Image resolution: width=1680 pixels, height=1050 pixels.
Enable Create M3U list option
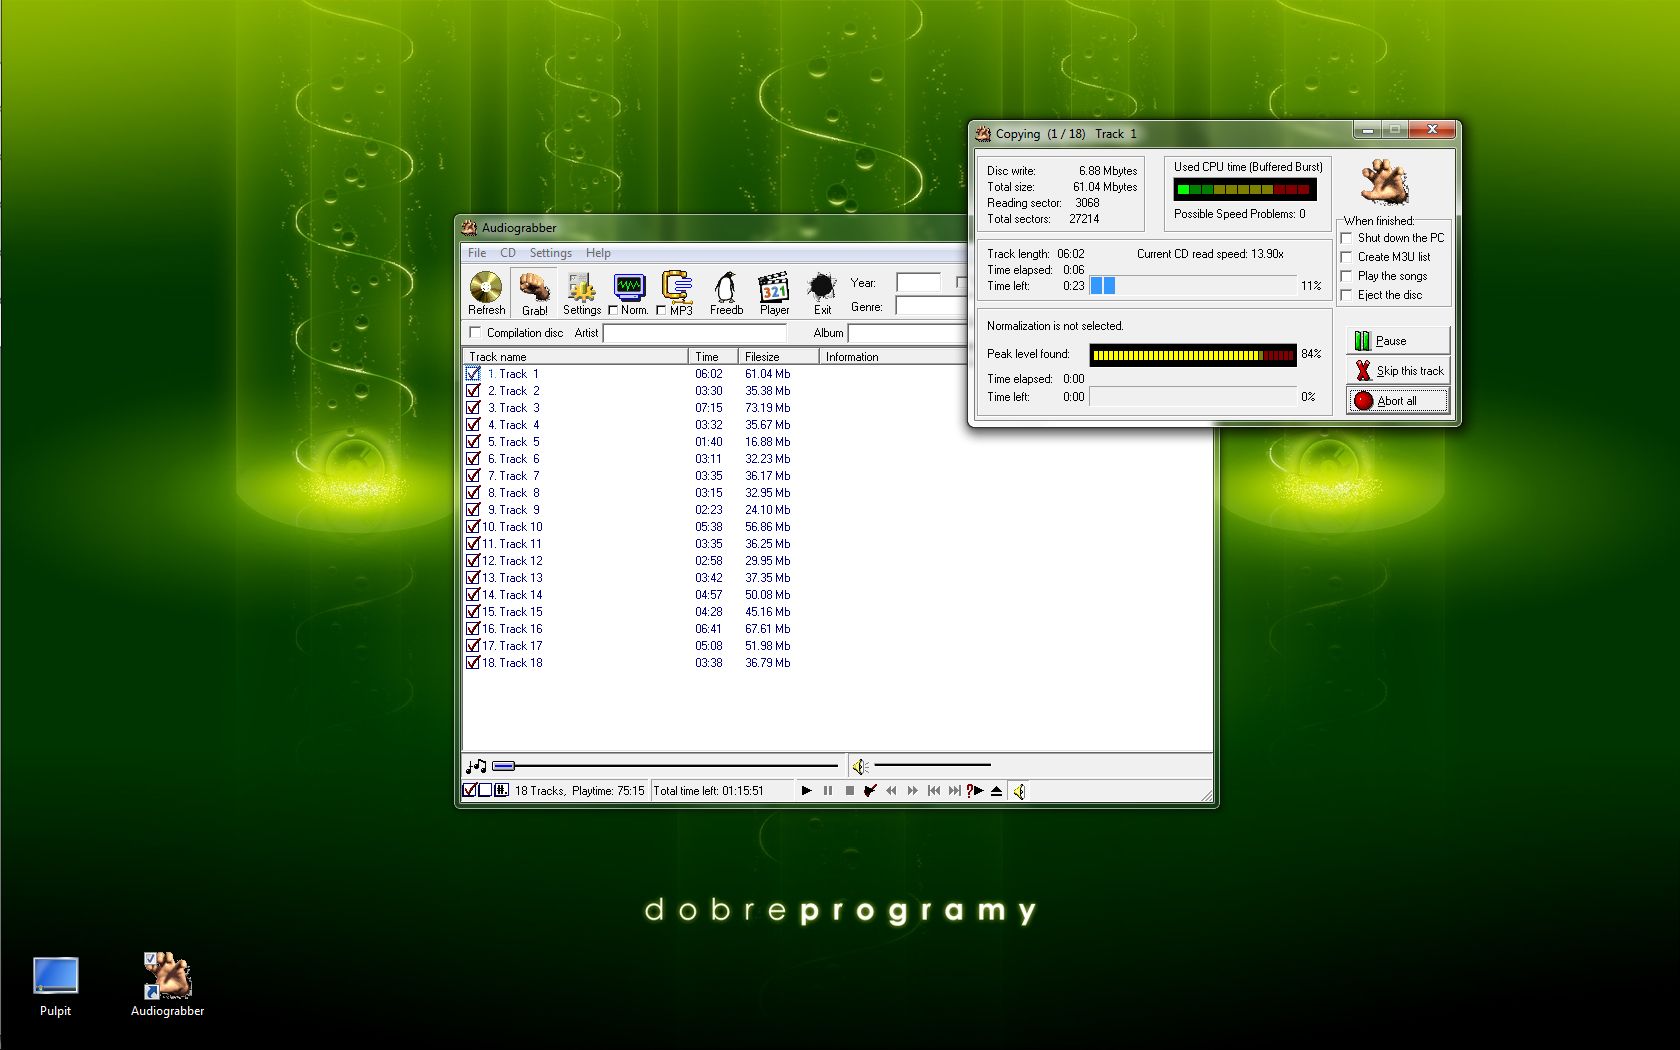1347,257
